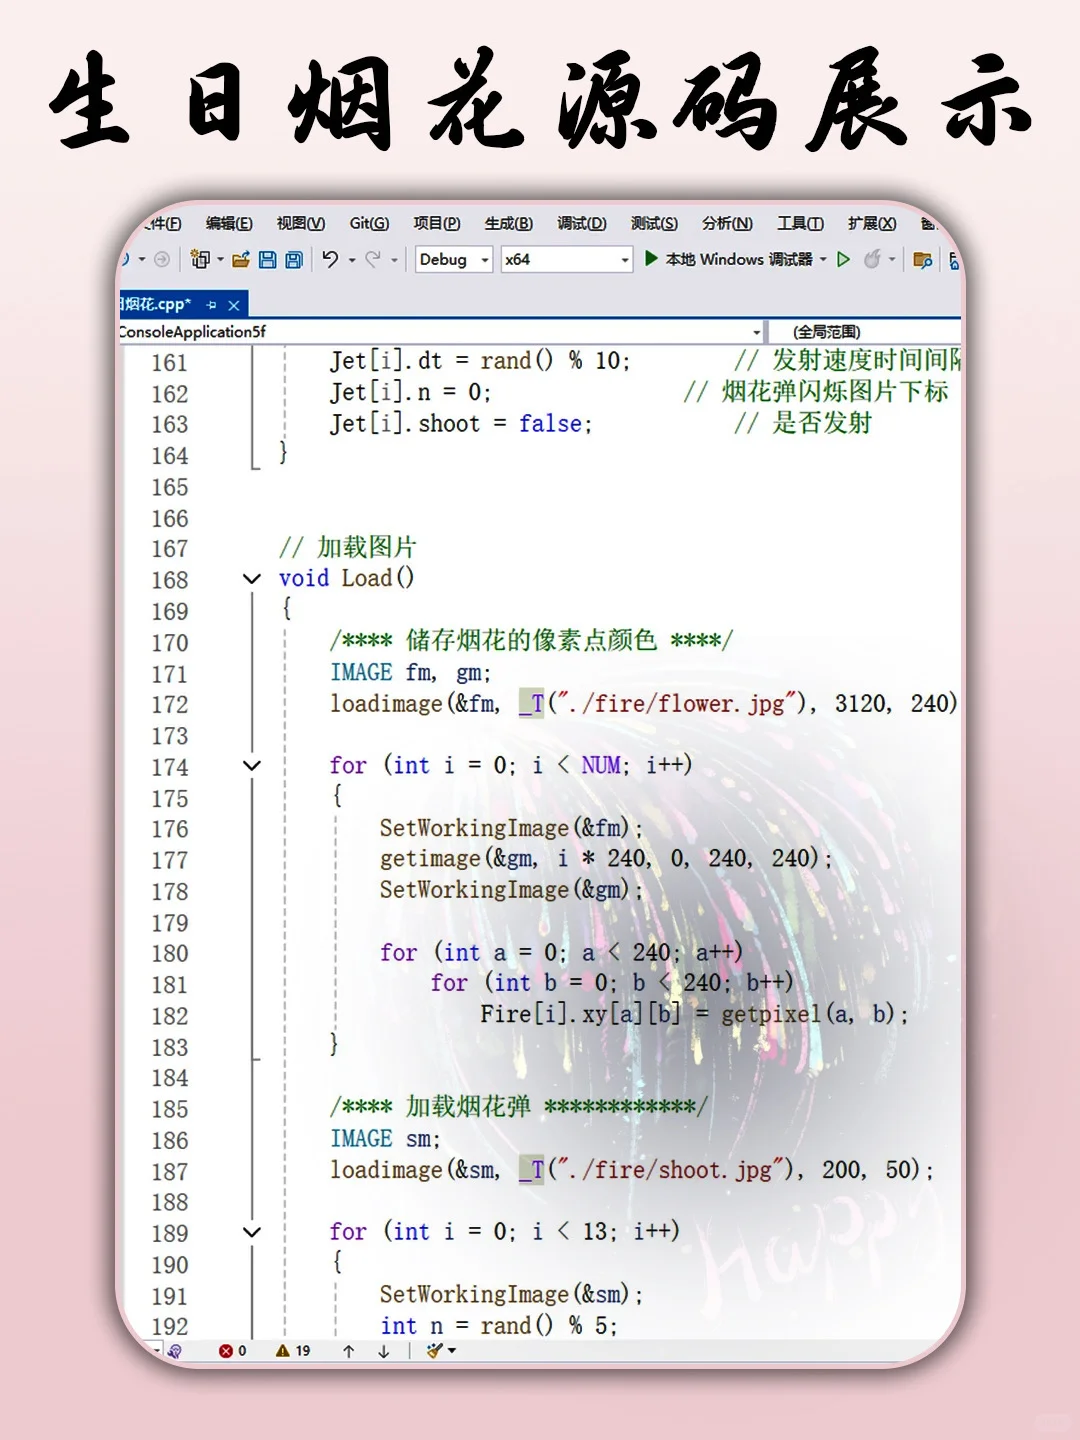1080x1440 pixels.
Task: Click the Redo arrow icon
Action: point(373,260)
